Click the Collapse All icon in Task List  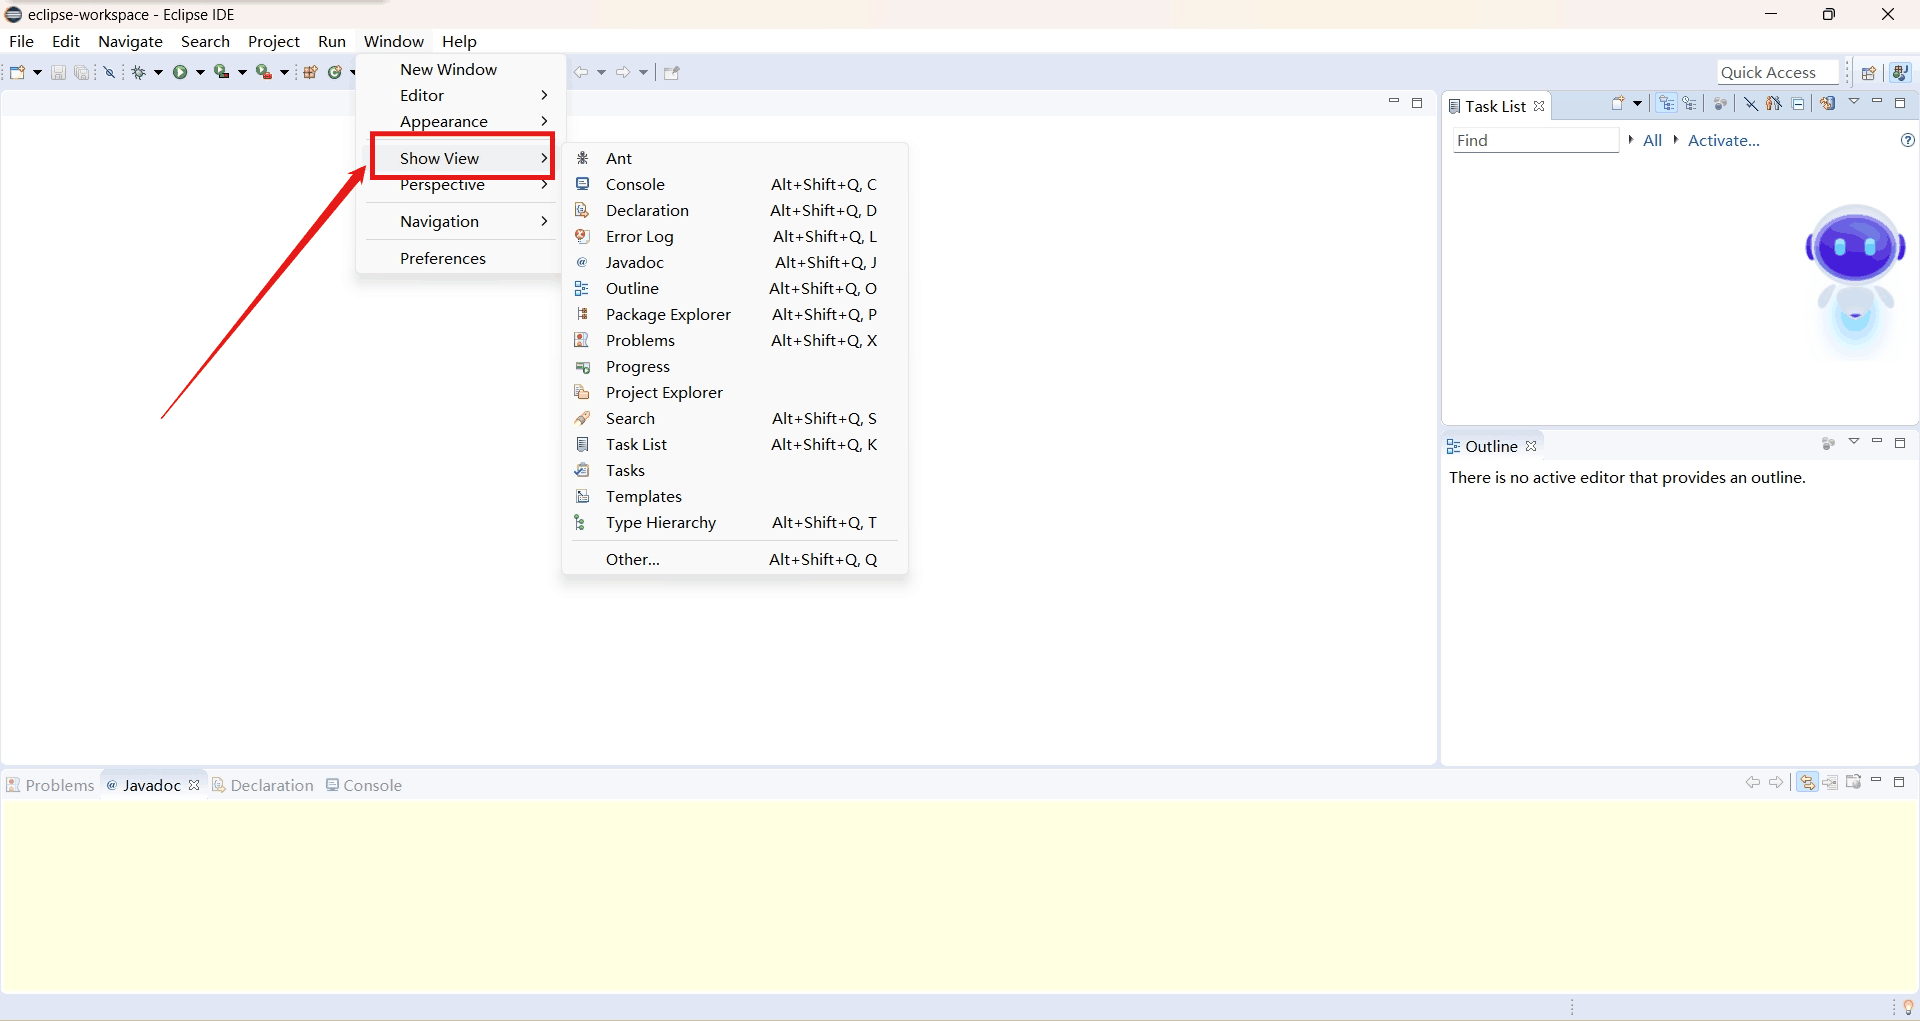(x=1798, y=103)
